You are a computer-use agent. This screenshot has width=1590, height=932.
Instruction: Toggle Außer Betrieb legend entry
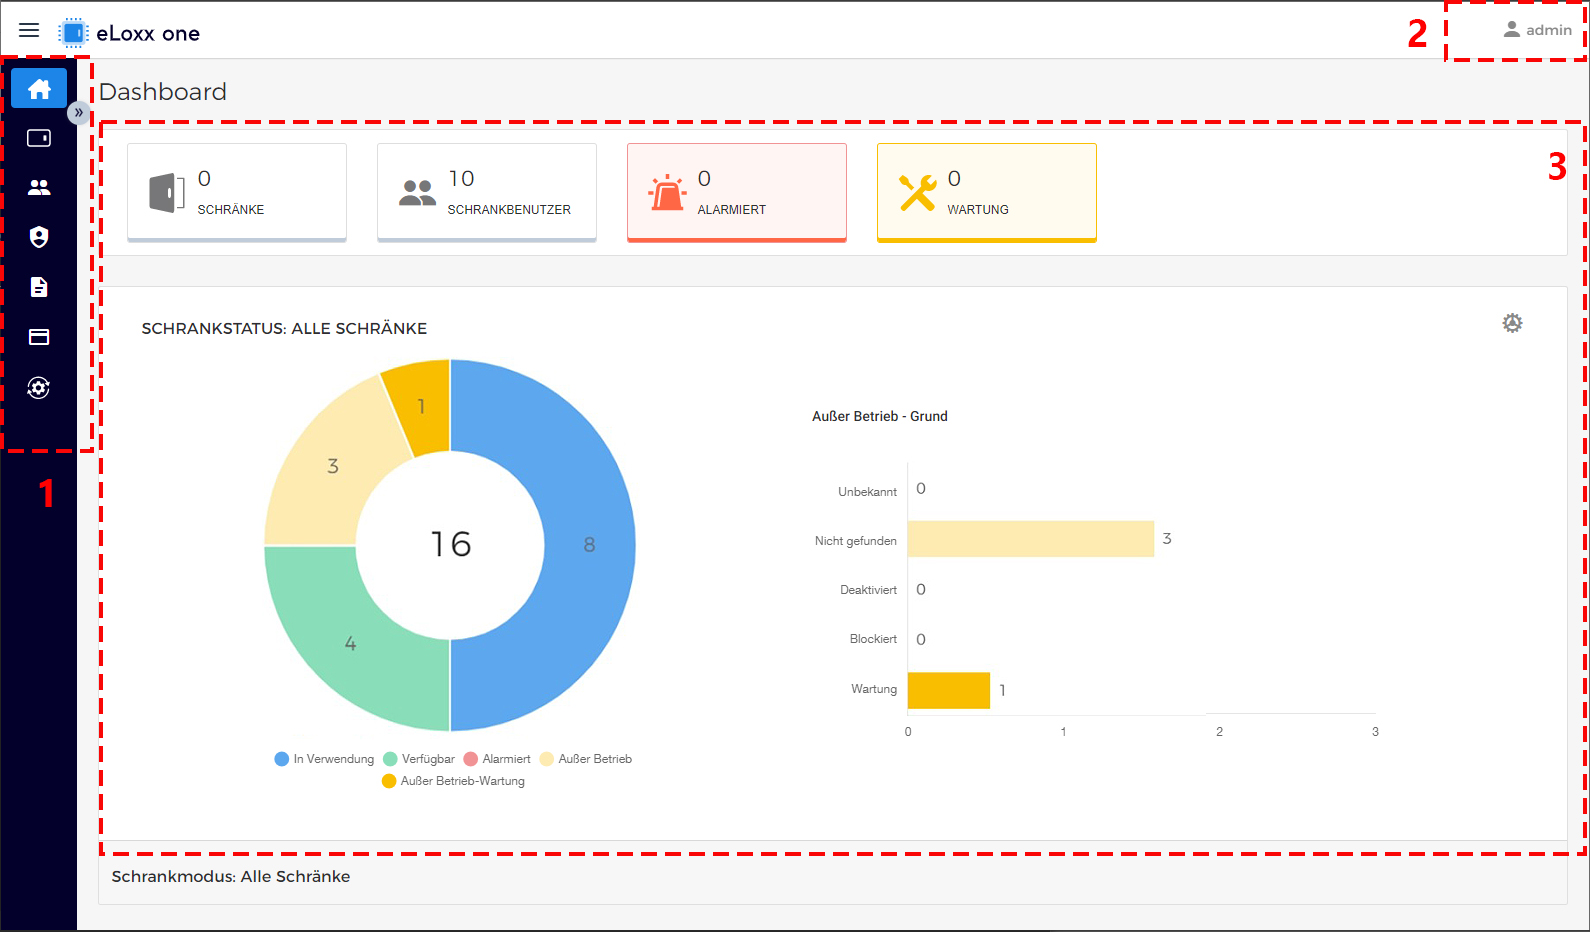(586, 759)
